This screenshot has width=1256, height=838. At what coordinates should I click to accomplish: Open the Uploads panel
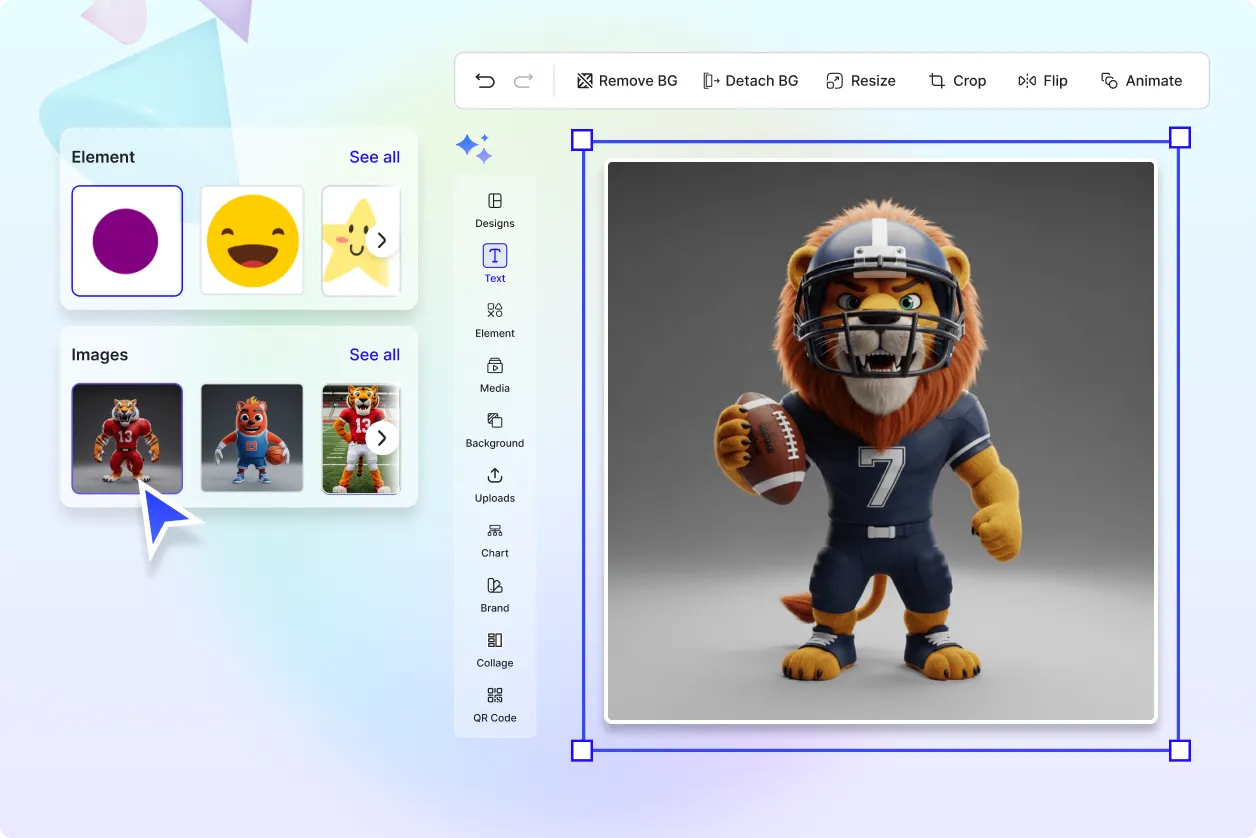(495, 485)
